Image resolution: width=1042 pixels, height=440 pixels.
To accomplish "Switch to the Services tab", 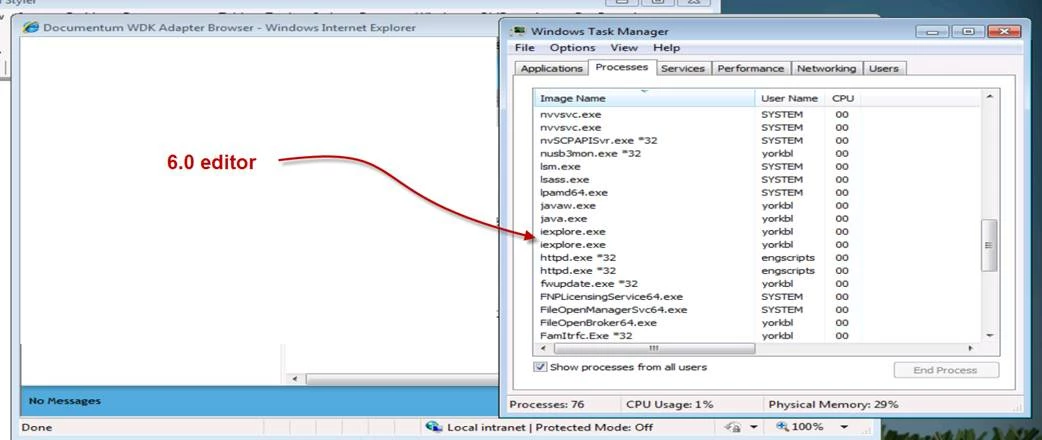I will [x=682, y=68].
